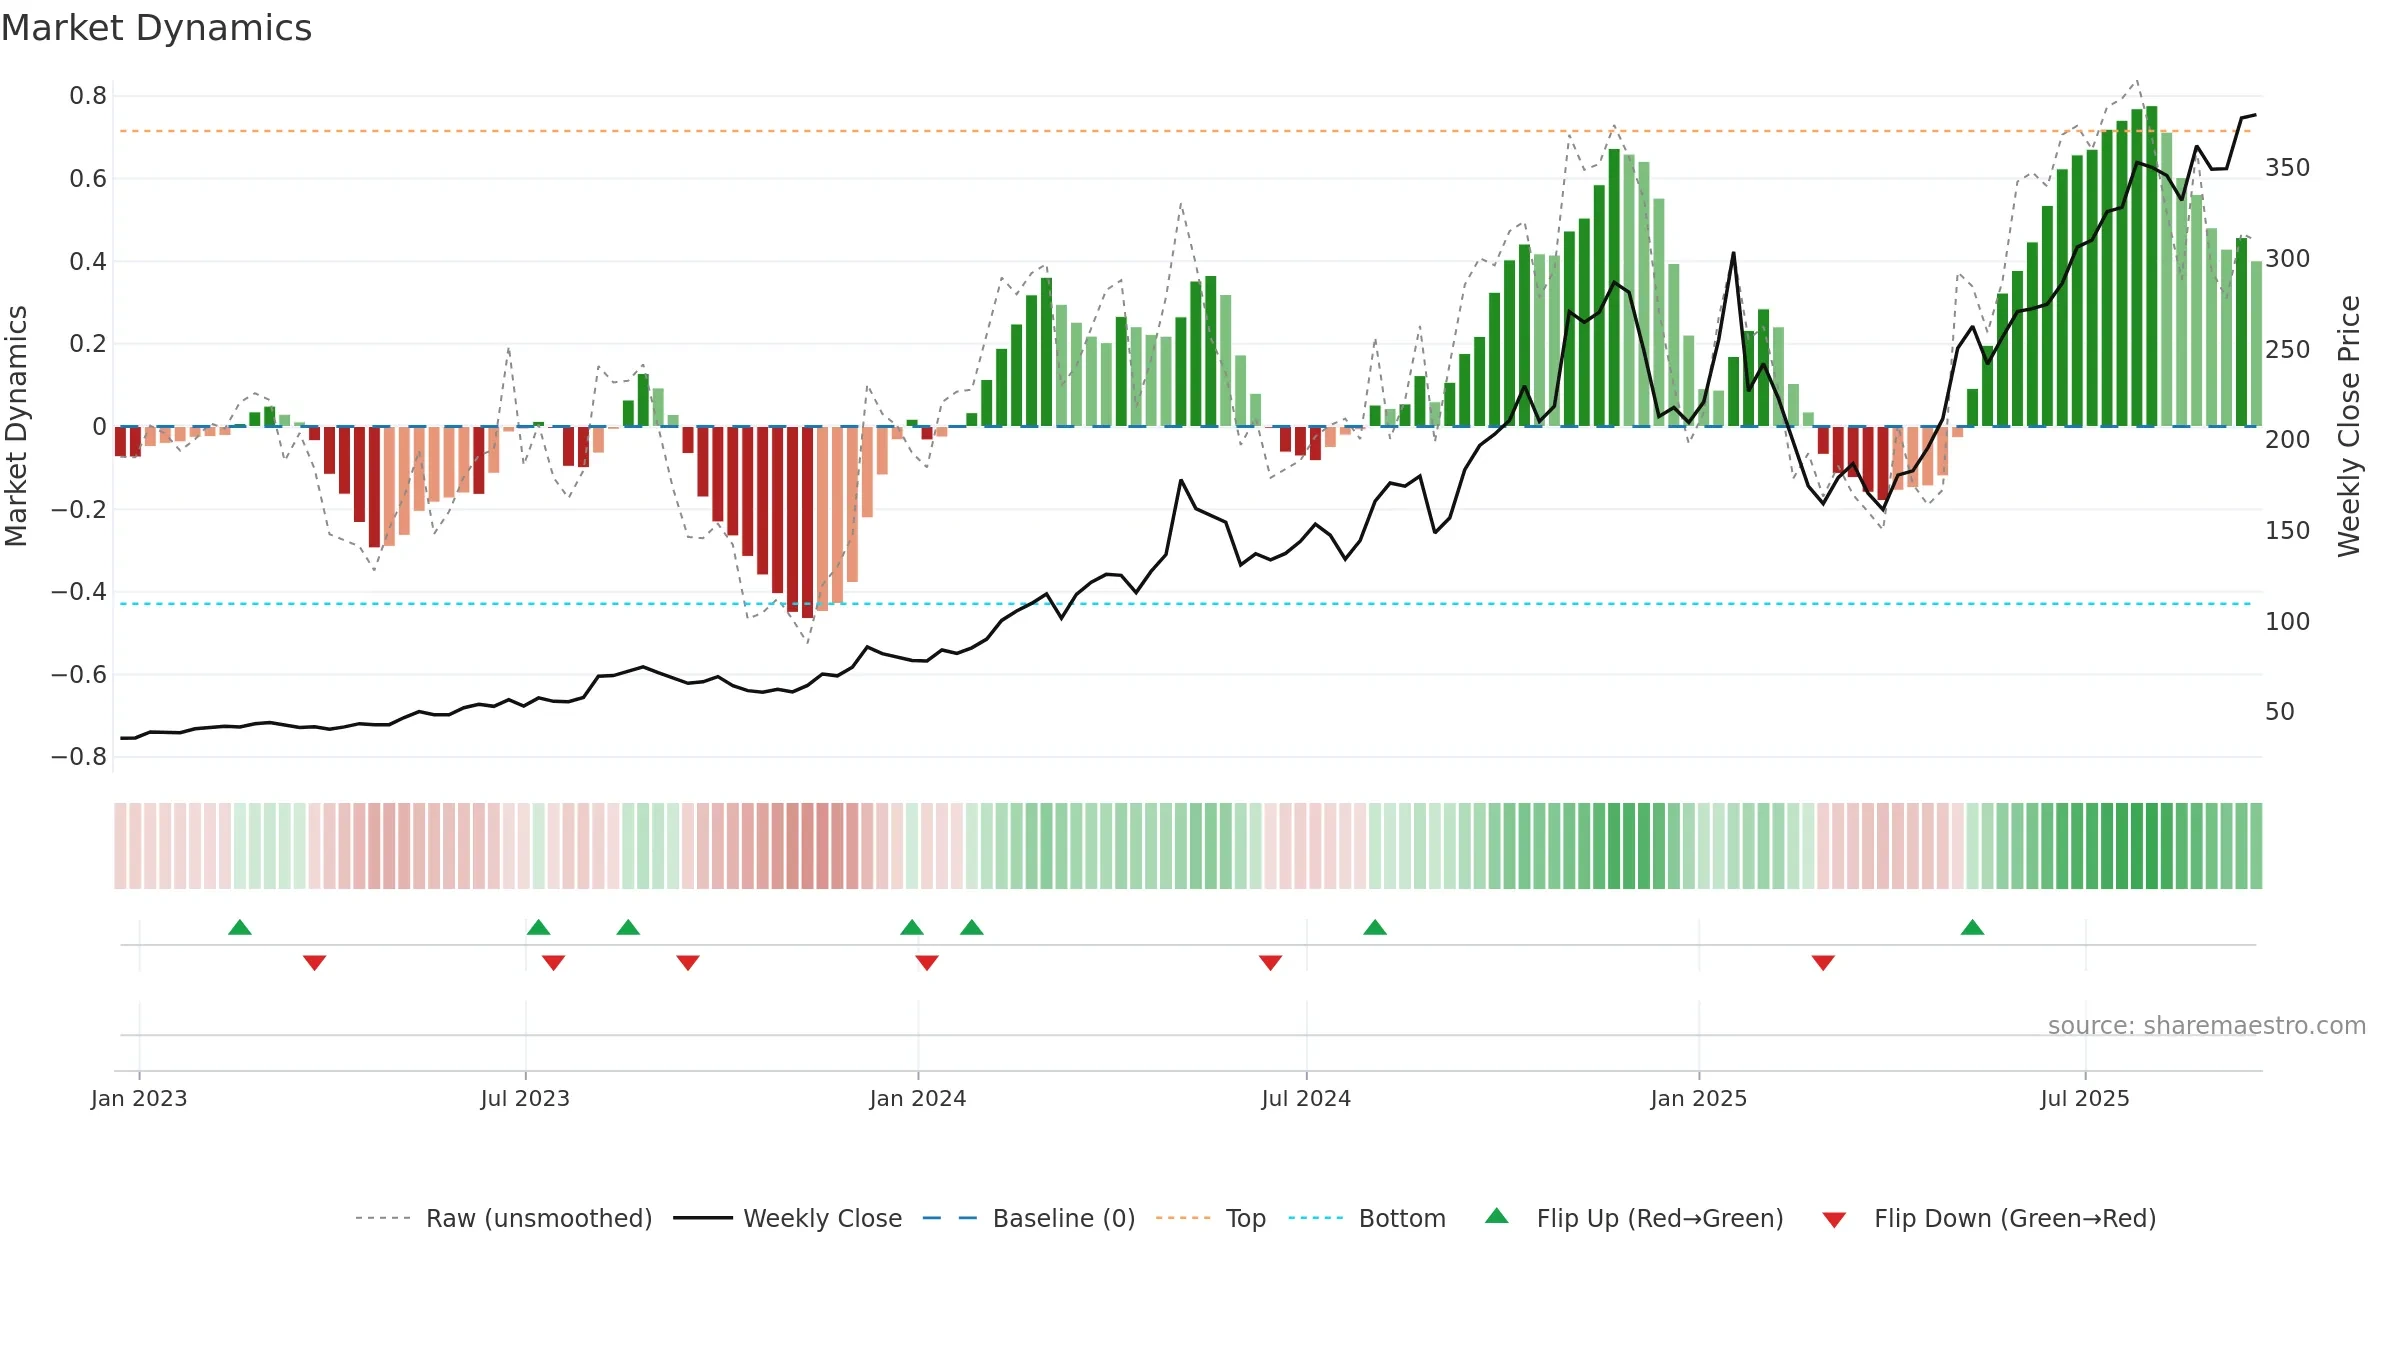Select the green Flip Up triangle in early July 2023
This screenshot has height=1350, width=2400.
click(x=539, y=927)
